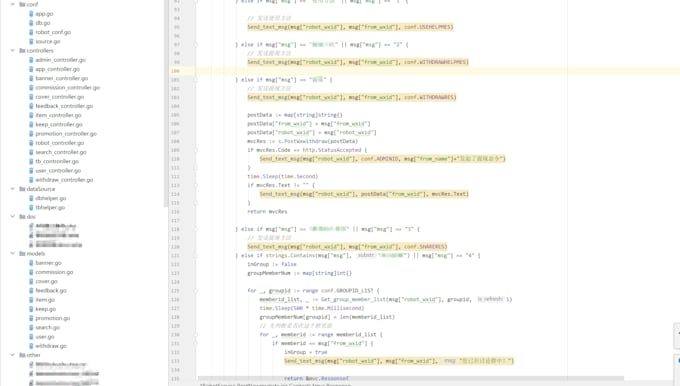Click the conf folder icon
The image size is (680, 386).
tap(22, 4)
